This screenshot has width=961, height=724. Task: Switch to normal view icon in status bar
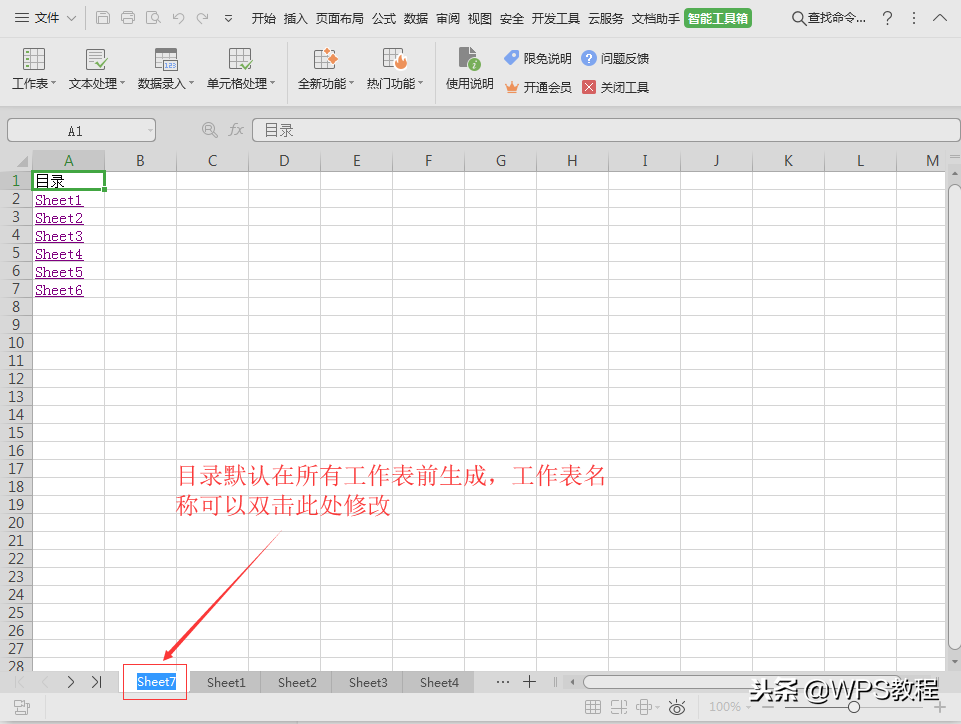point(593,707)
